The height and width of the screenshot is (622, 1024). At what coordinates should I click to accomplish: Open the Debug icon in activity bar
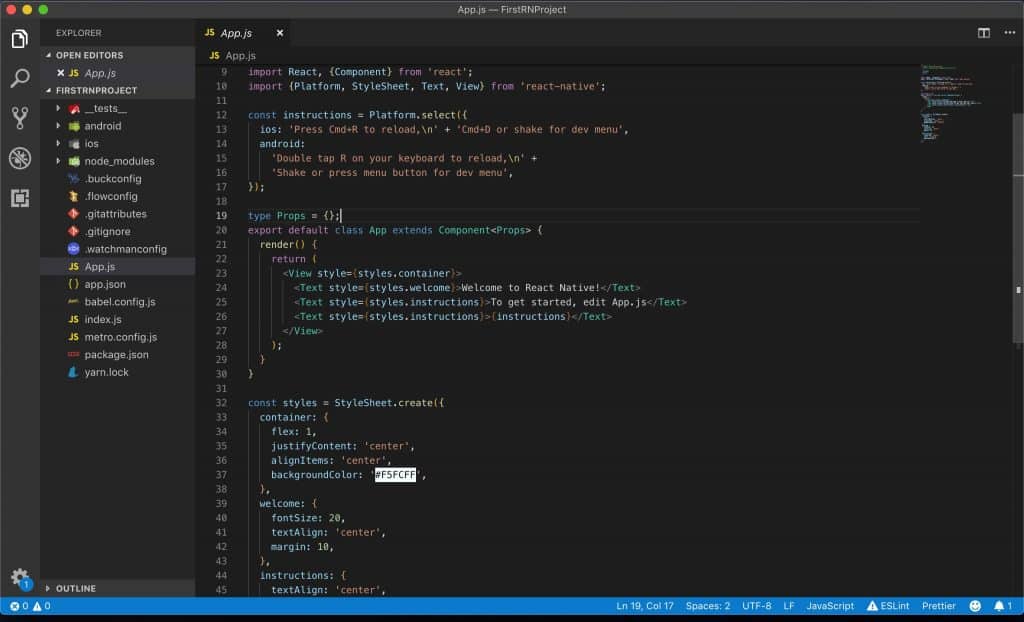click(x=21, y=158)
